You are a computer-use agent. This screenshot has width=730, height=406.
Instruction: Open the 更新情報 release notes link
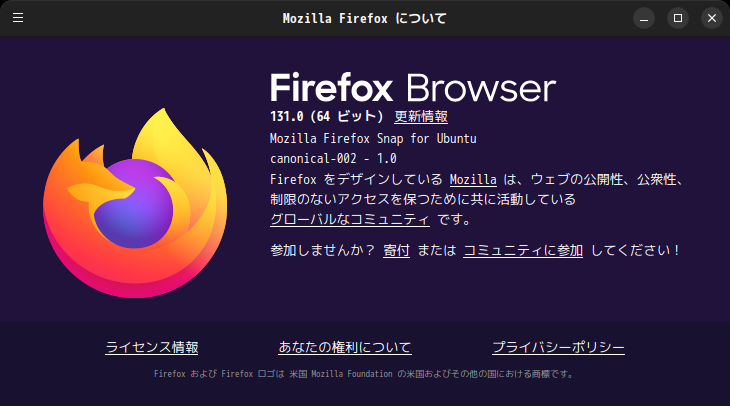coord(421,116)
